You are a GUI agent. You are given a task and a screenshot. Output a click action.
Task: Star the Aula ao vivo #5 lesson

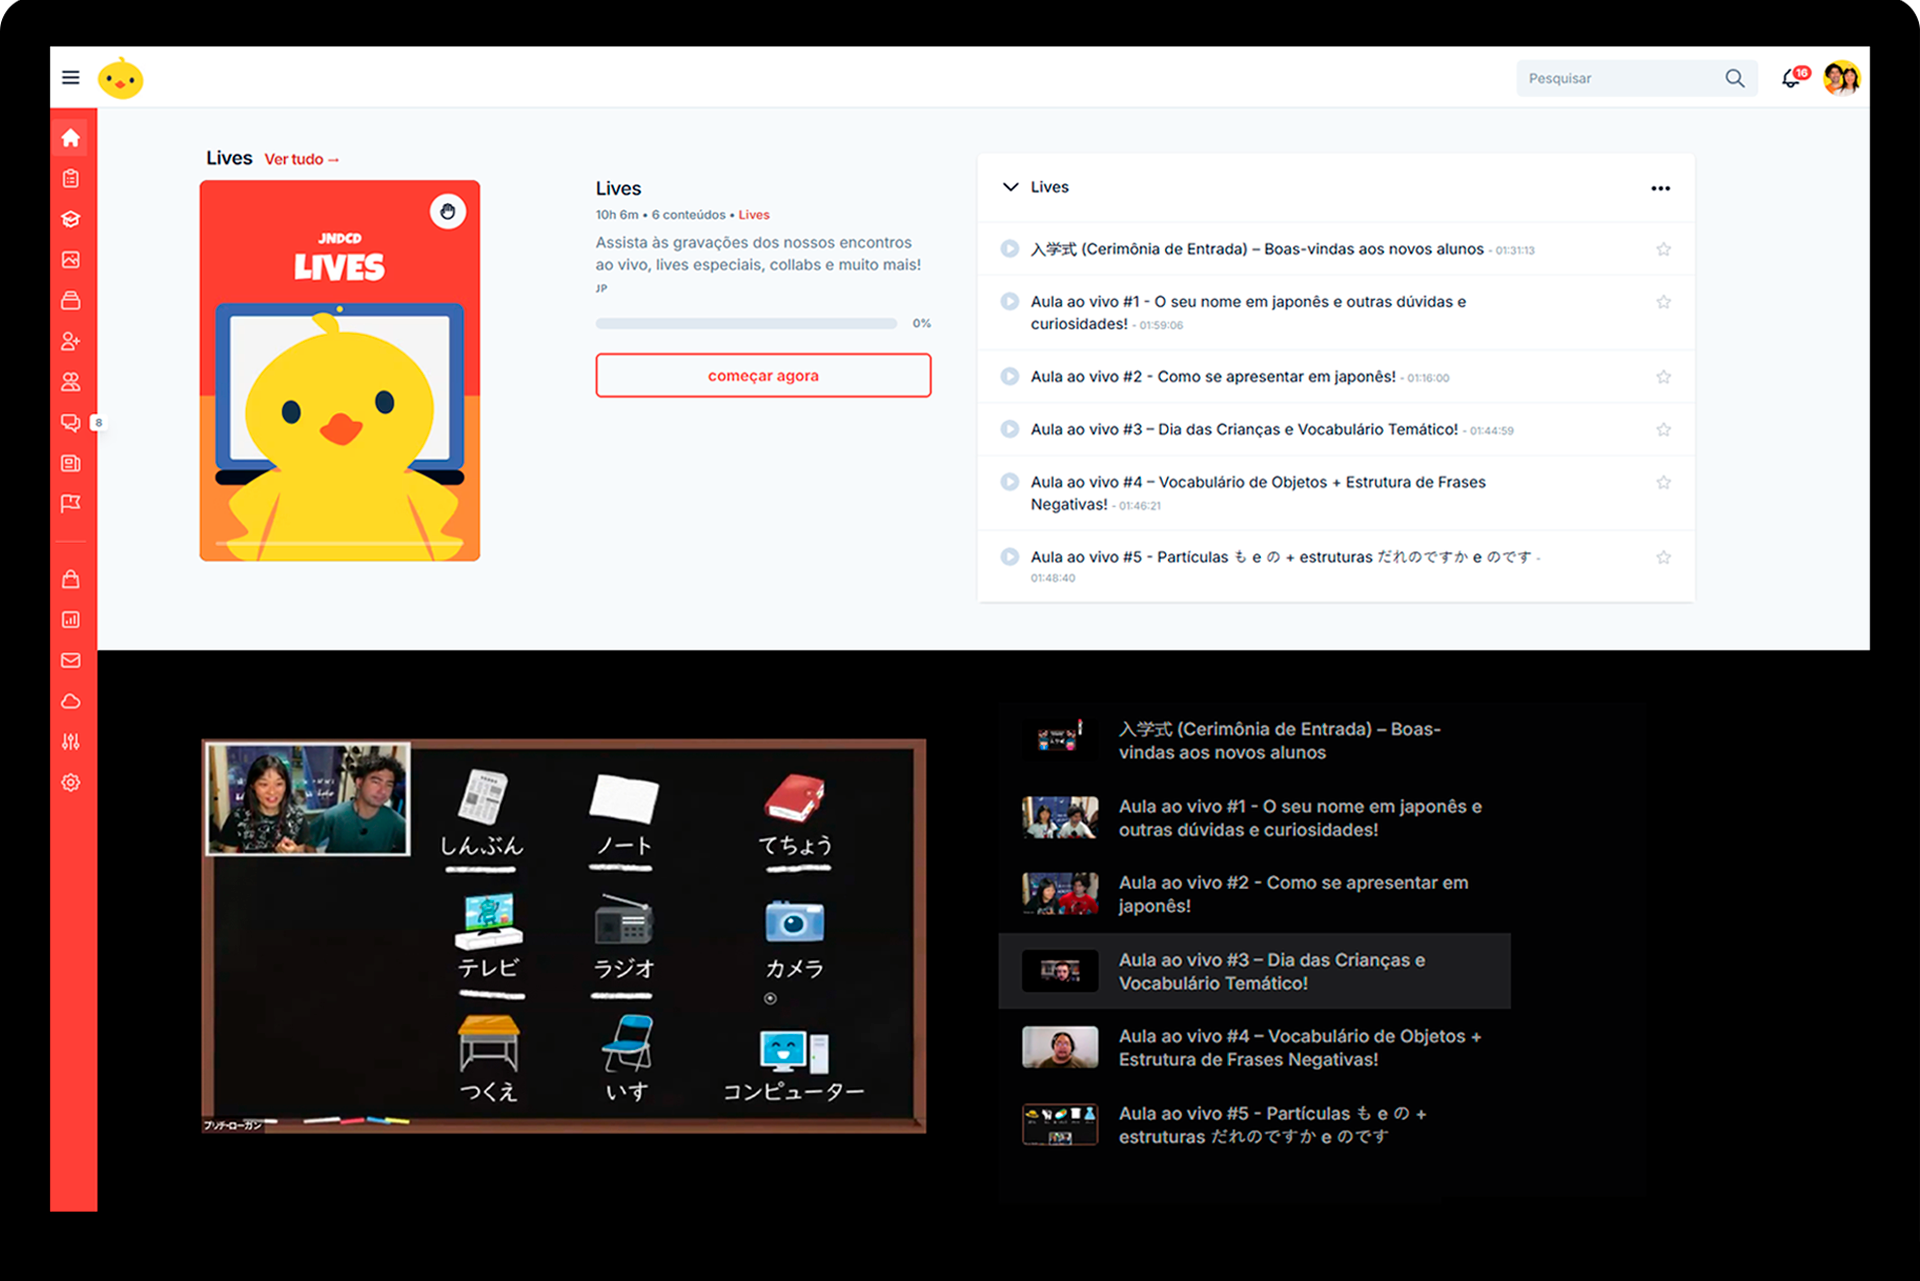point(1663,558)
